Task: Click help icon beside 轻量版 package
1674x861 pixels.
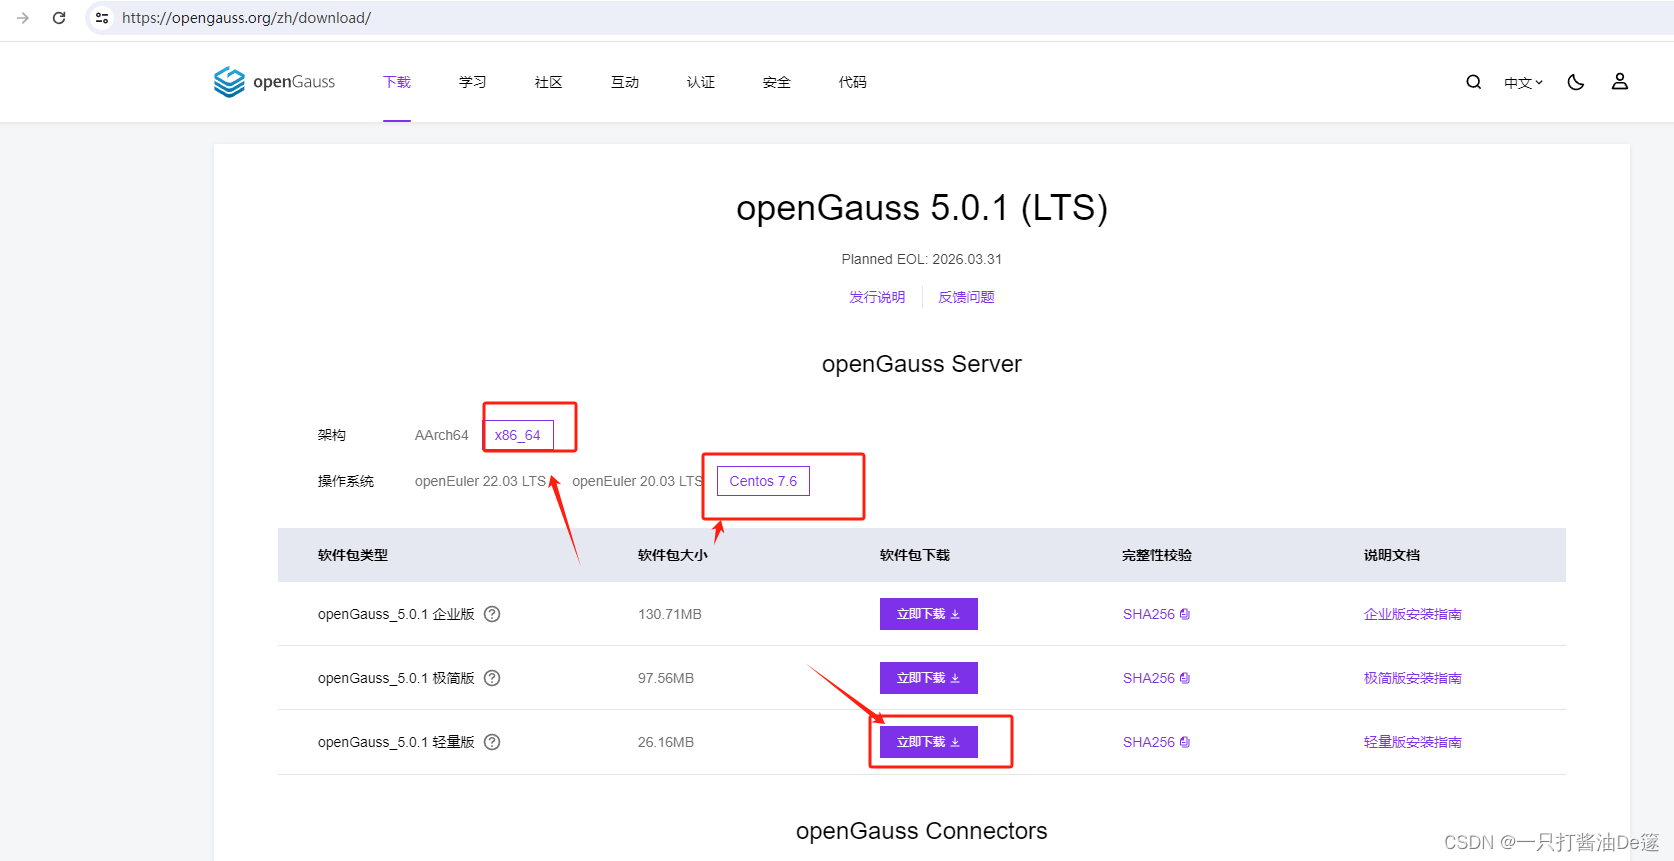Action: [x=492, y=742]
